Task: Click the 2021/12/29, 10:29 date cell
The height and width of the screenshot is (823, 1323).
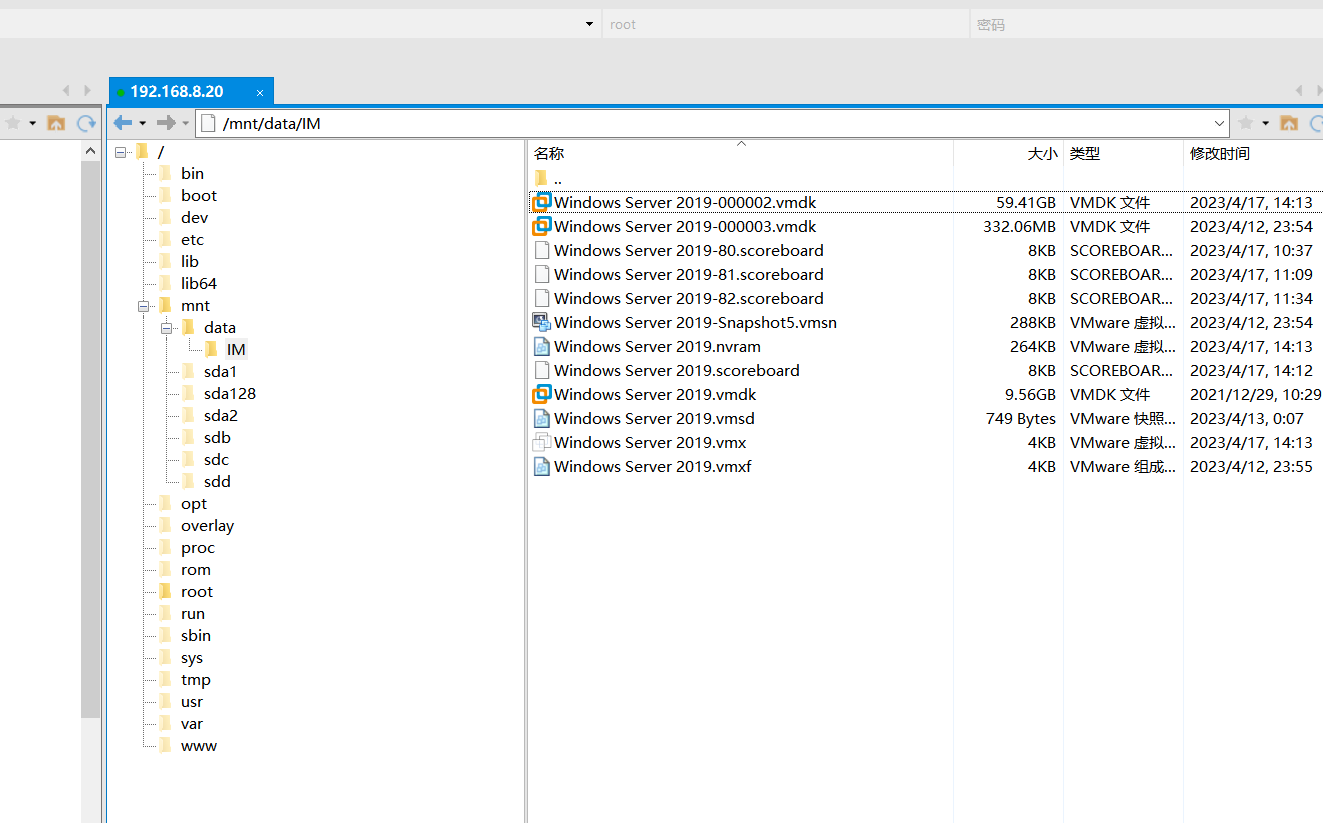Action: pos(1255,394)
